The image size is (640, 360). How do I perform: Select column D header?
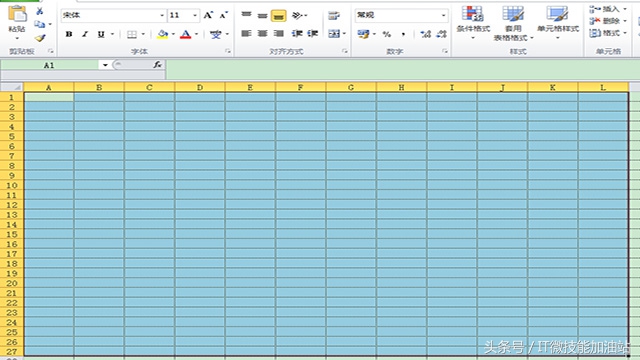(200, 87)
